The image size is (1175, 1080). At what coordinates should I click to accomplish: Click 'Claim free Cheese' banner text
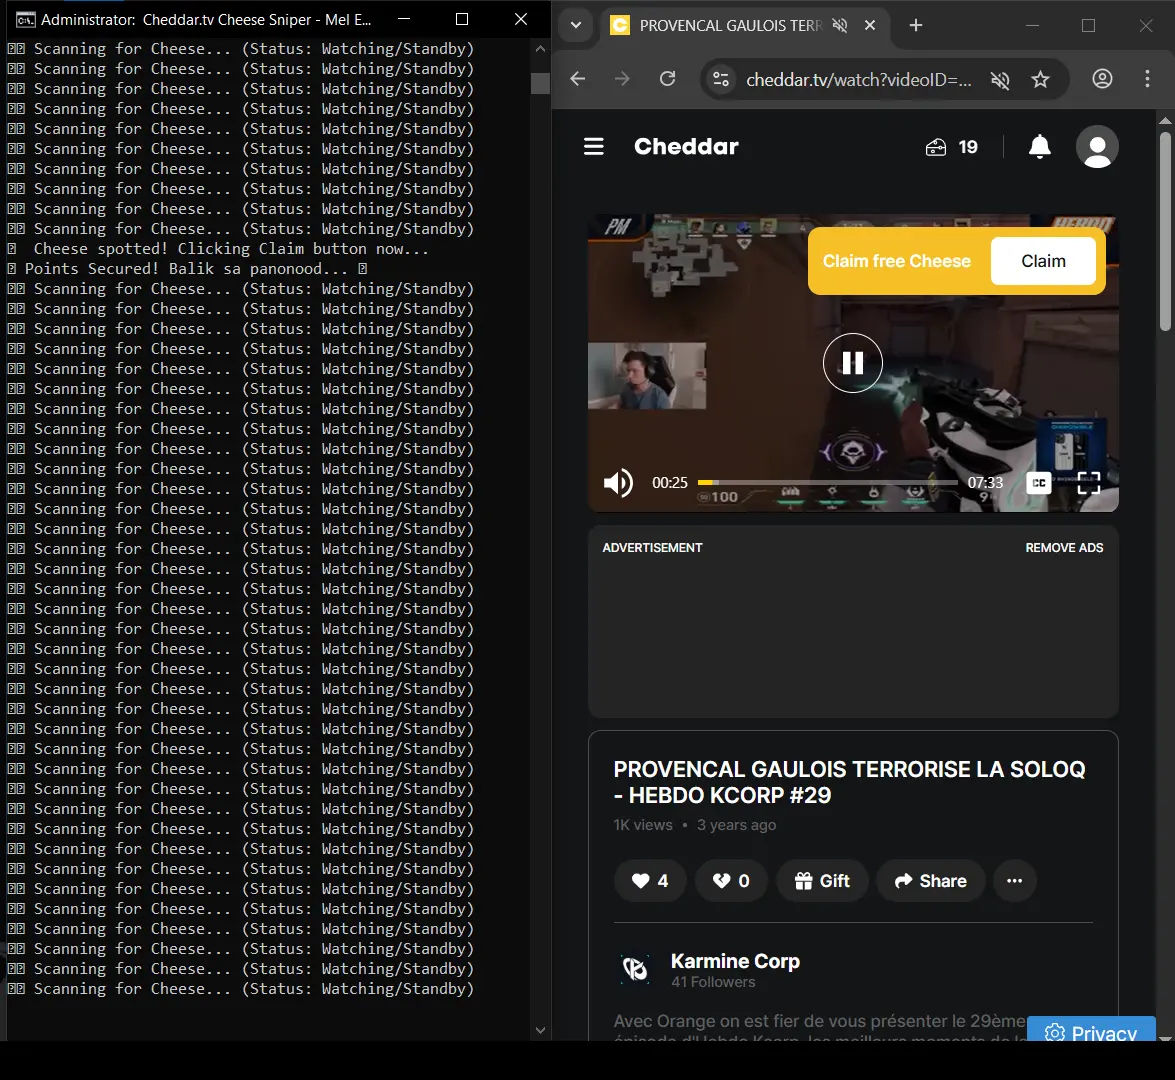pos(896,261)
